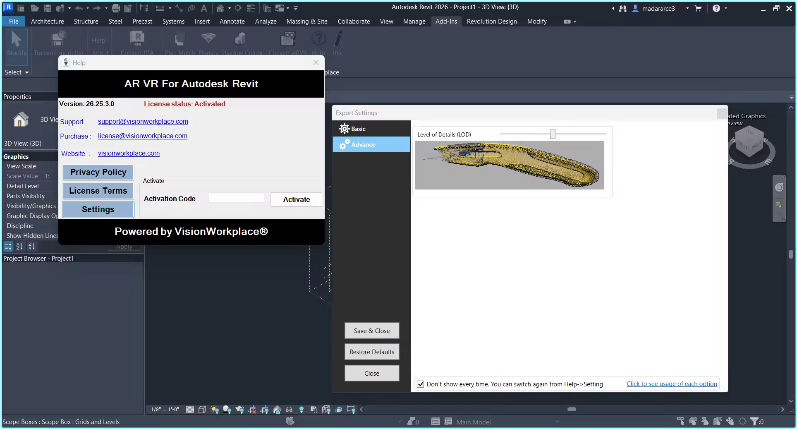Viewport: 797px width, 429px height.
Task: Switch to the Structure ribbon tab
Action: coord(86,21)
